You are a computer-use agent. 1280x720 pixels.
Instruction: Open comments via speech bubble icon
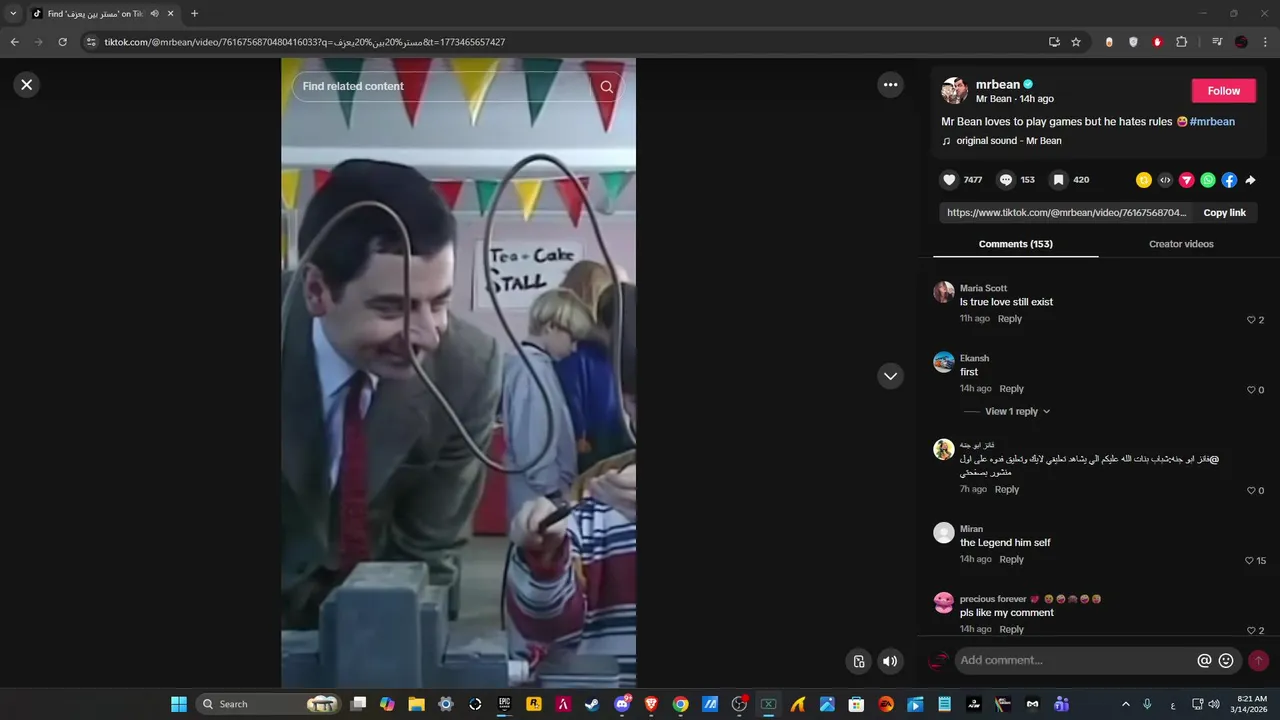point(1006,180)
